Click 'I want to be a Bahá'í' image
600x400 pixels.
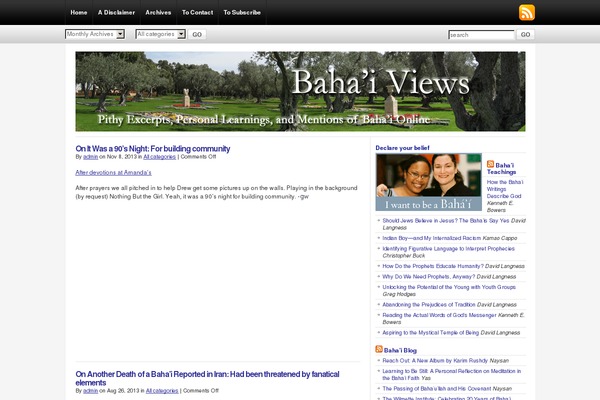pyautogui.click(x=429, y=182)
